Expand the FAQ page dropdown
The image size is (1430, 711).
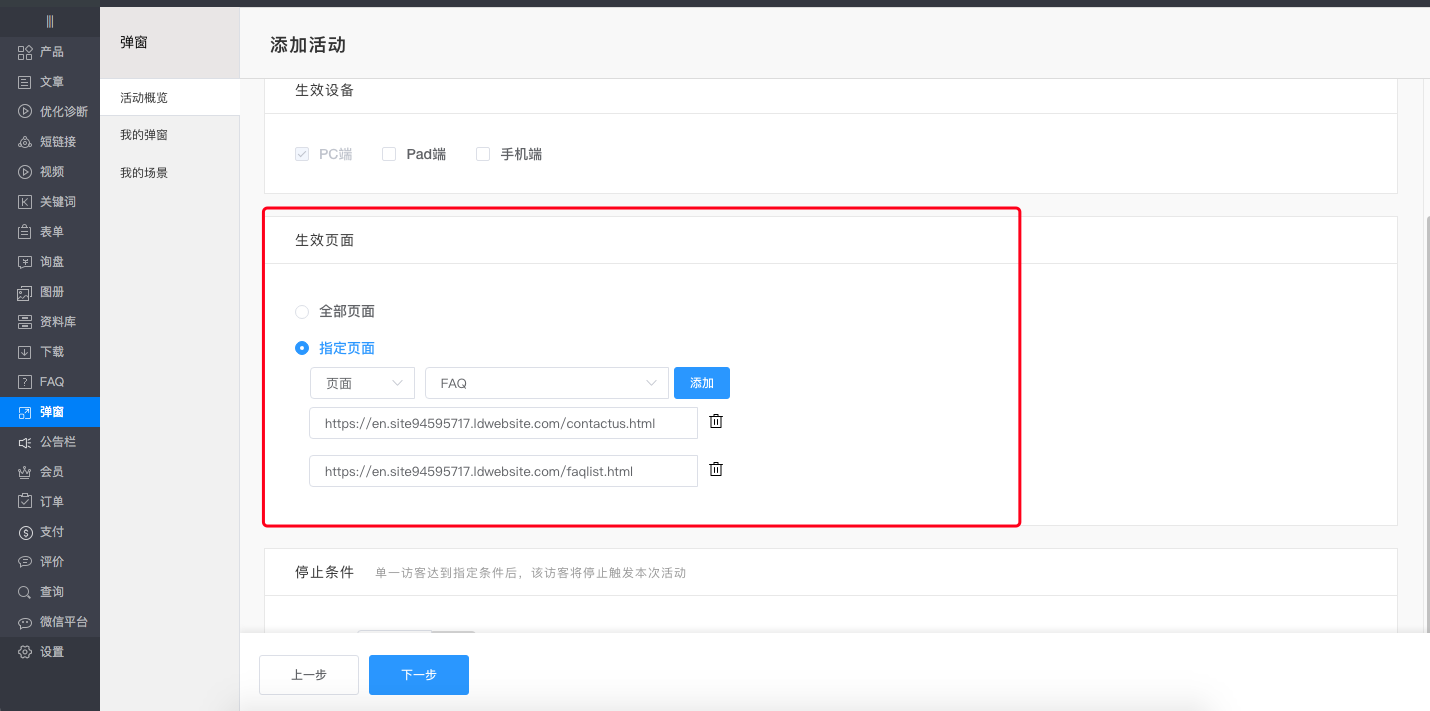[546, 383]
